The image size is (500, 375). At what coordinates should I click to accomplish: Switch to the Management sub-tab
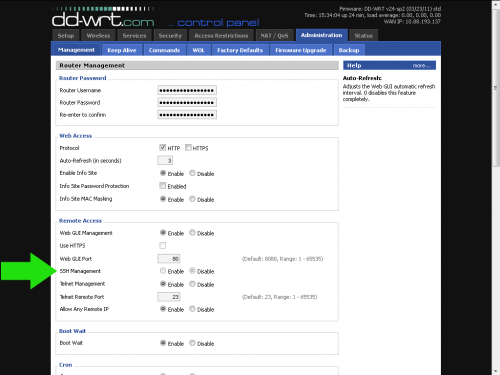tap(76, 50)
